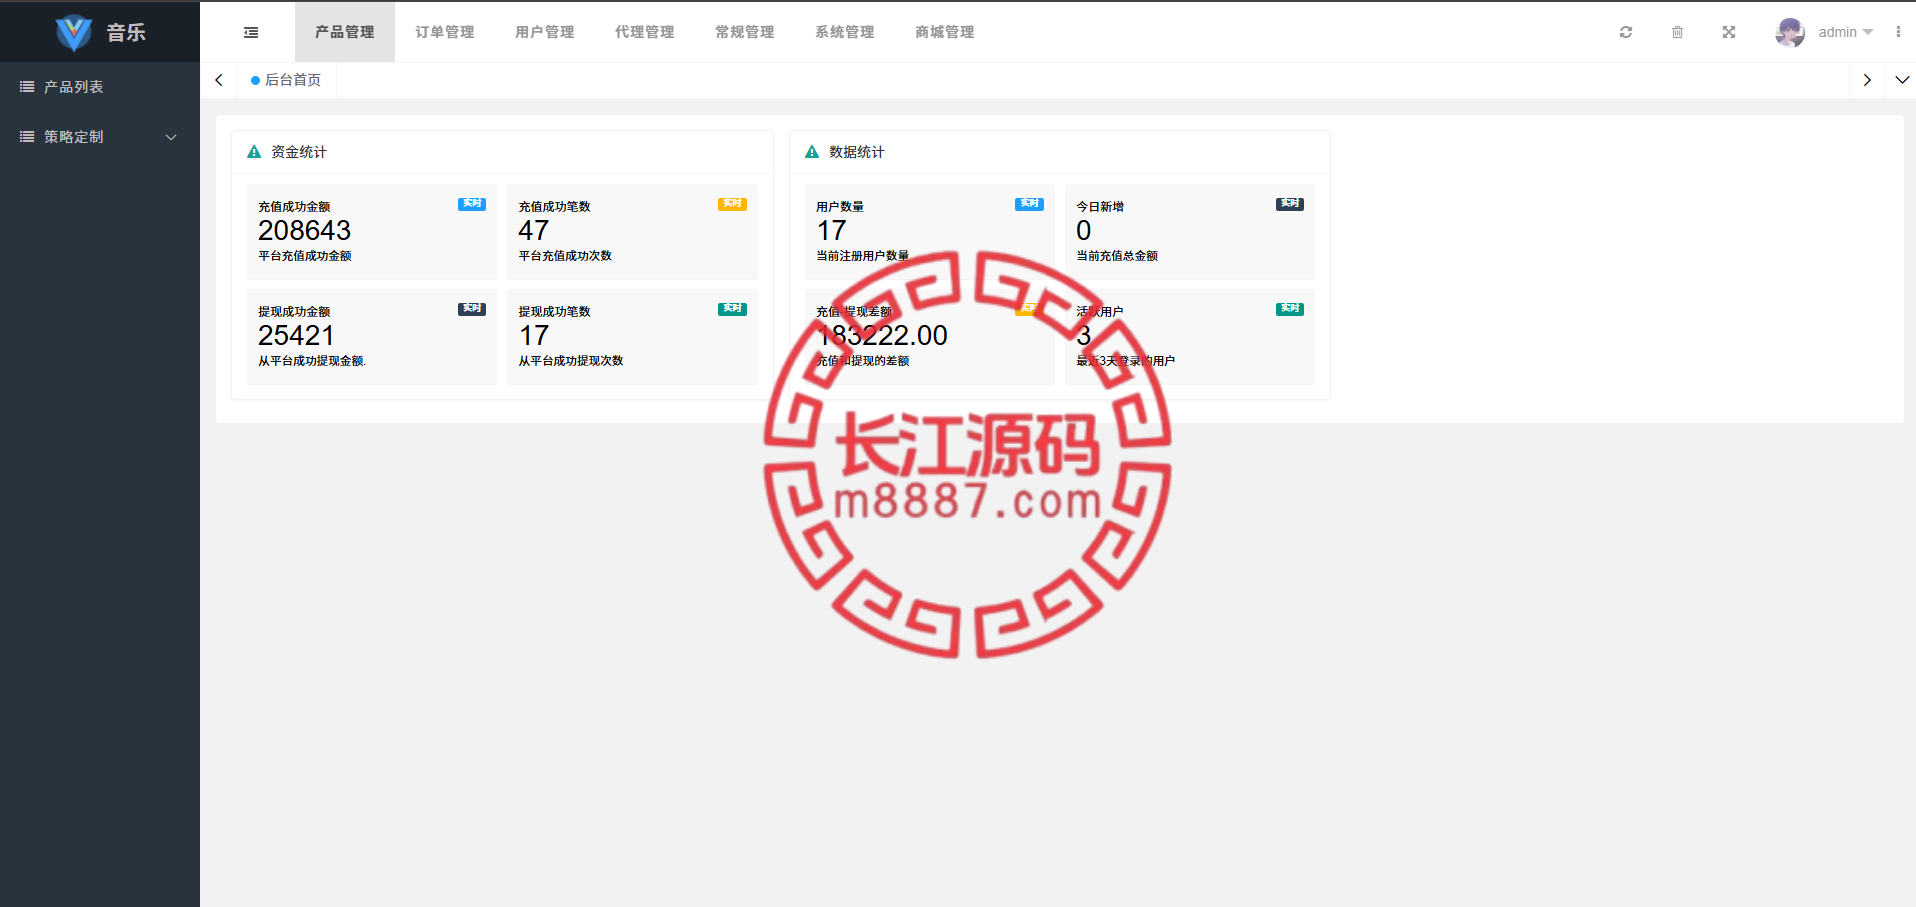Viewport: 1916px width, 907px height.
Task: Click the blue badge on 充值成功金额 card
Action: (x=472, y=204)
